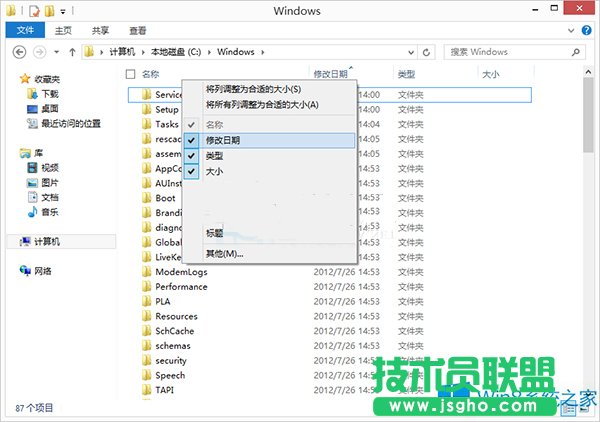Select the PLA folder icon
Viewport: 600px width, 422px height.
[x=147, y=301]
